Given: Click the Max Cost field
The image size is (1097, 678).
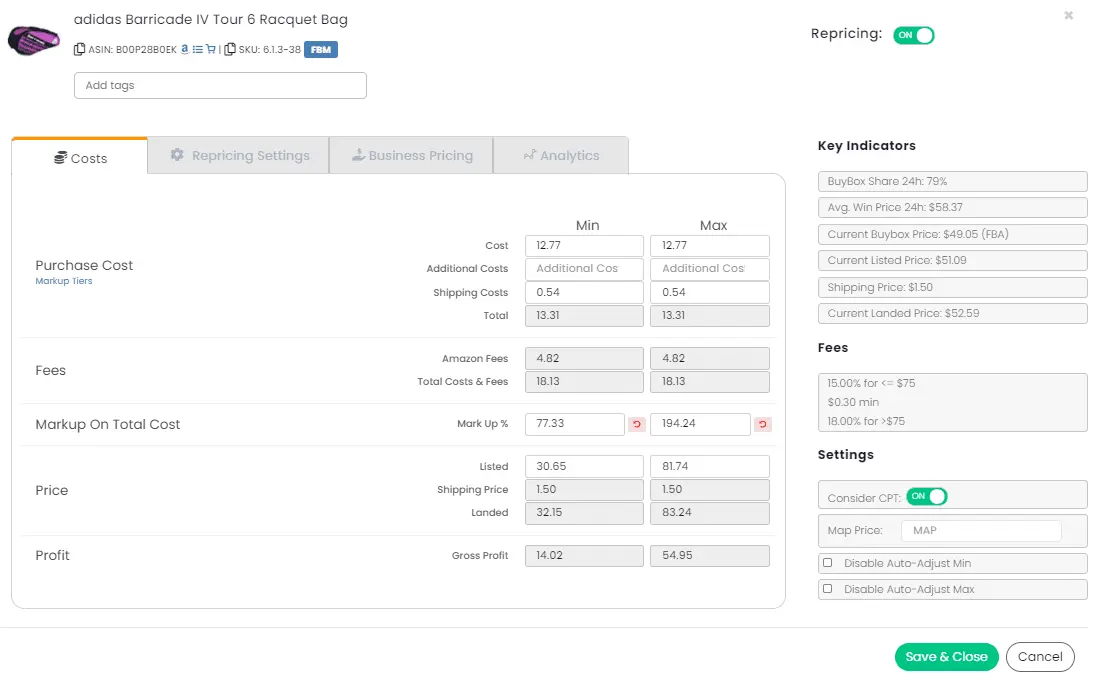Looking at the screenshot, I should [x=710, y=246].
